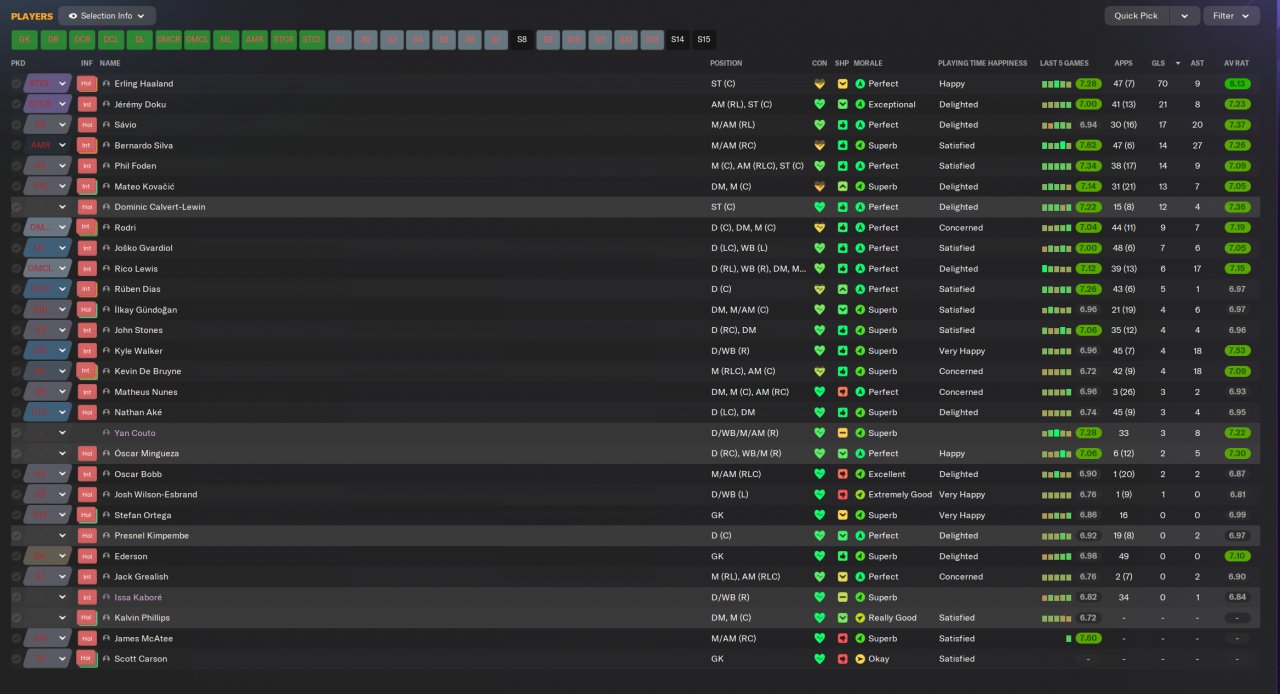Click Kalvin Phillips' morale arrow icon
The height and width of the screenshot is (694, 1280).
(860, 618)
